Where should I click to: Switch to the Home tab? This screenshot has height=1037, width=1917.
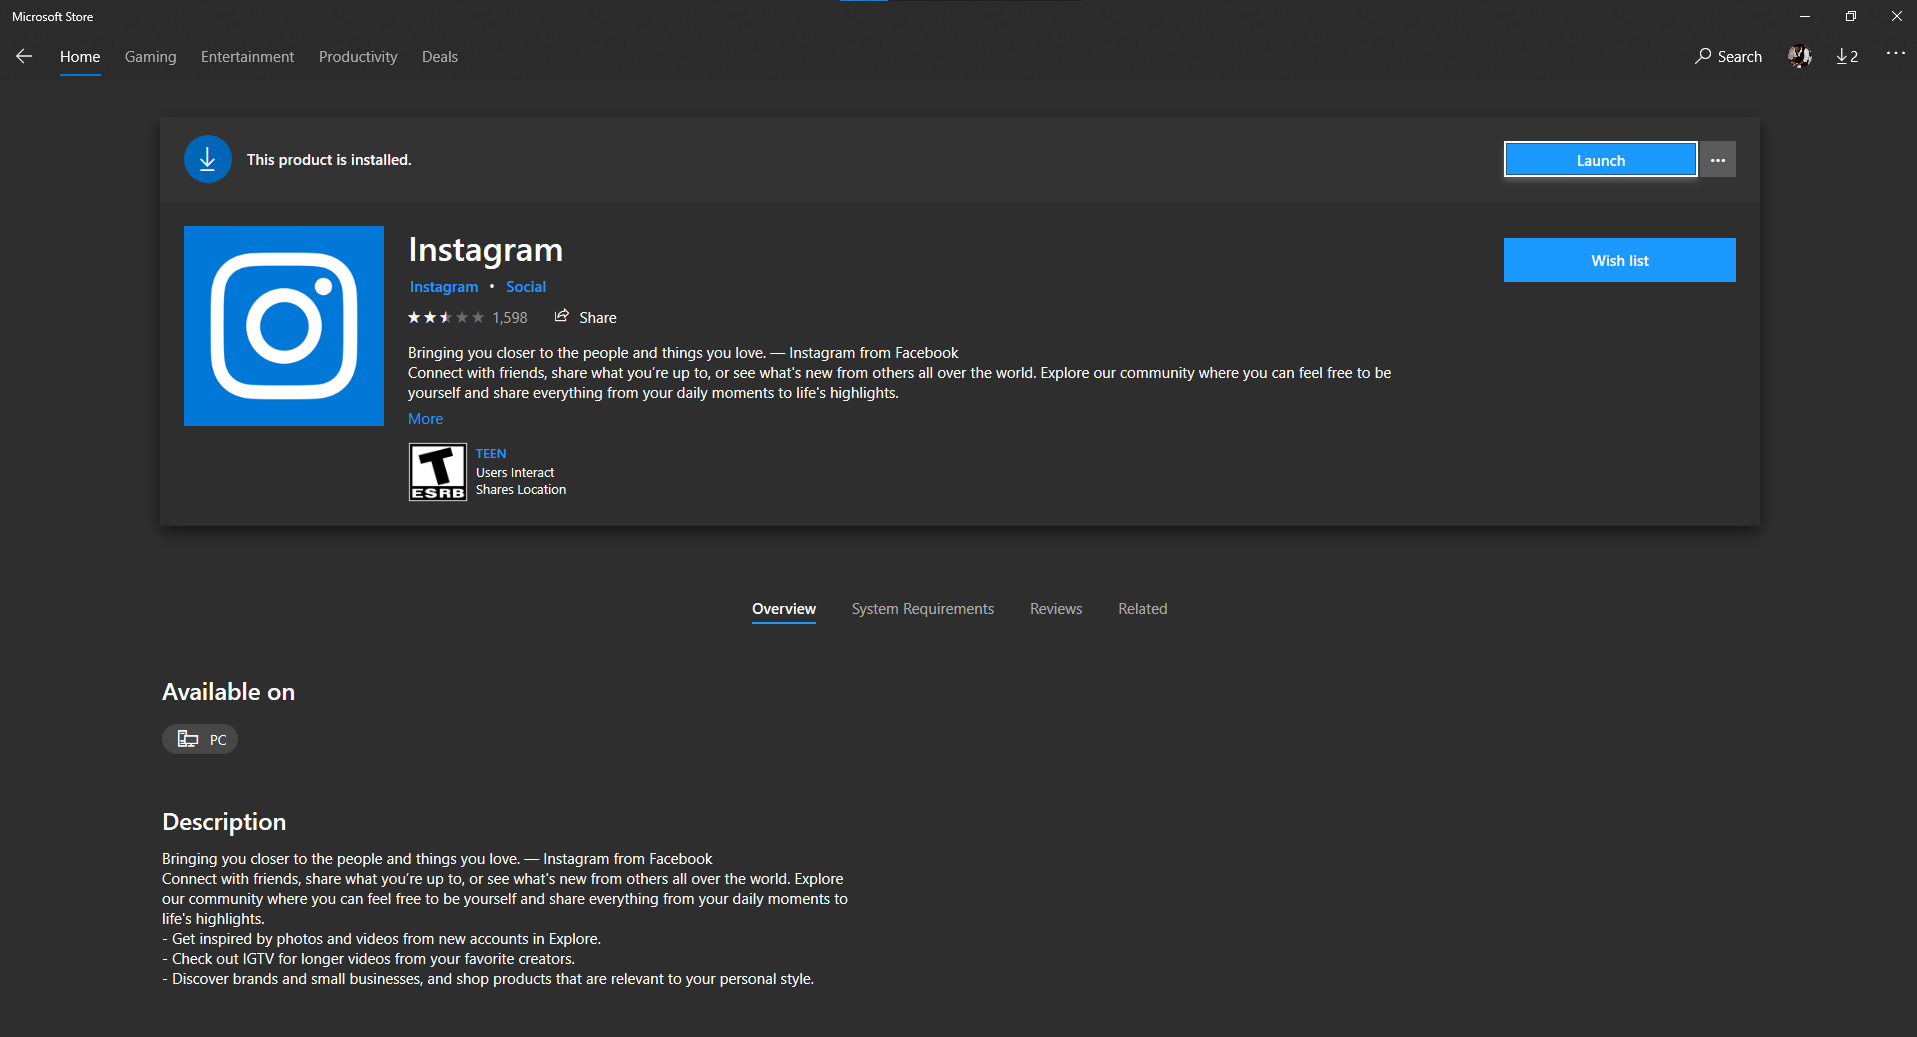click(x=80, y=57)
